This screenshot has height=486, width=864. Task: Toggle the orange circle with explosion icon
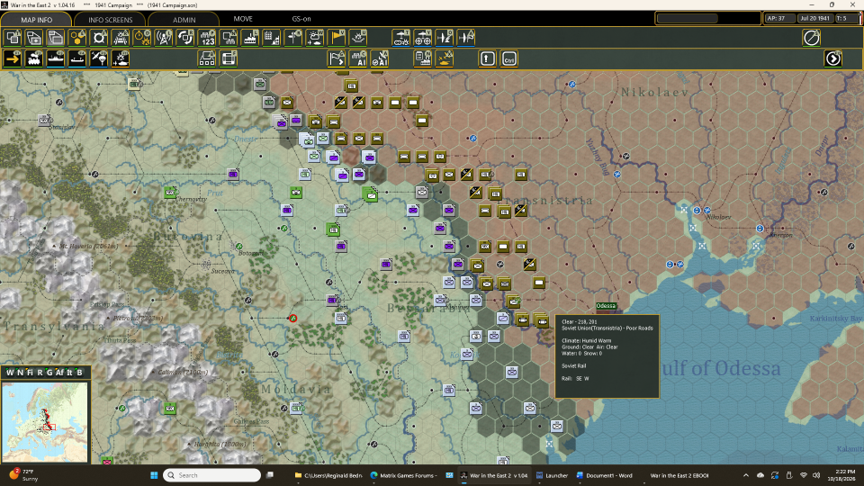[142, 38]
